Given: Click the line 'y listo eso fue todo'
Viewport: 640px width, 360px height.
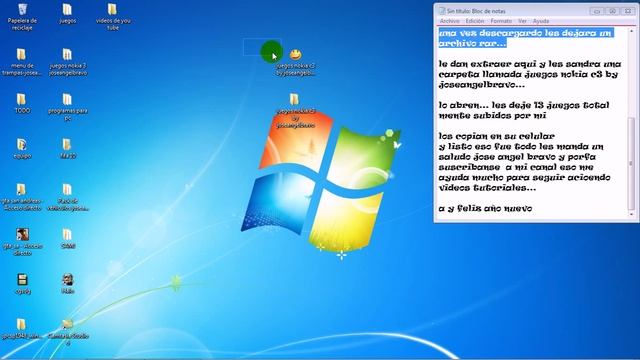Looking at the screenshot, I should click(x=521, y=147).
